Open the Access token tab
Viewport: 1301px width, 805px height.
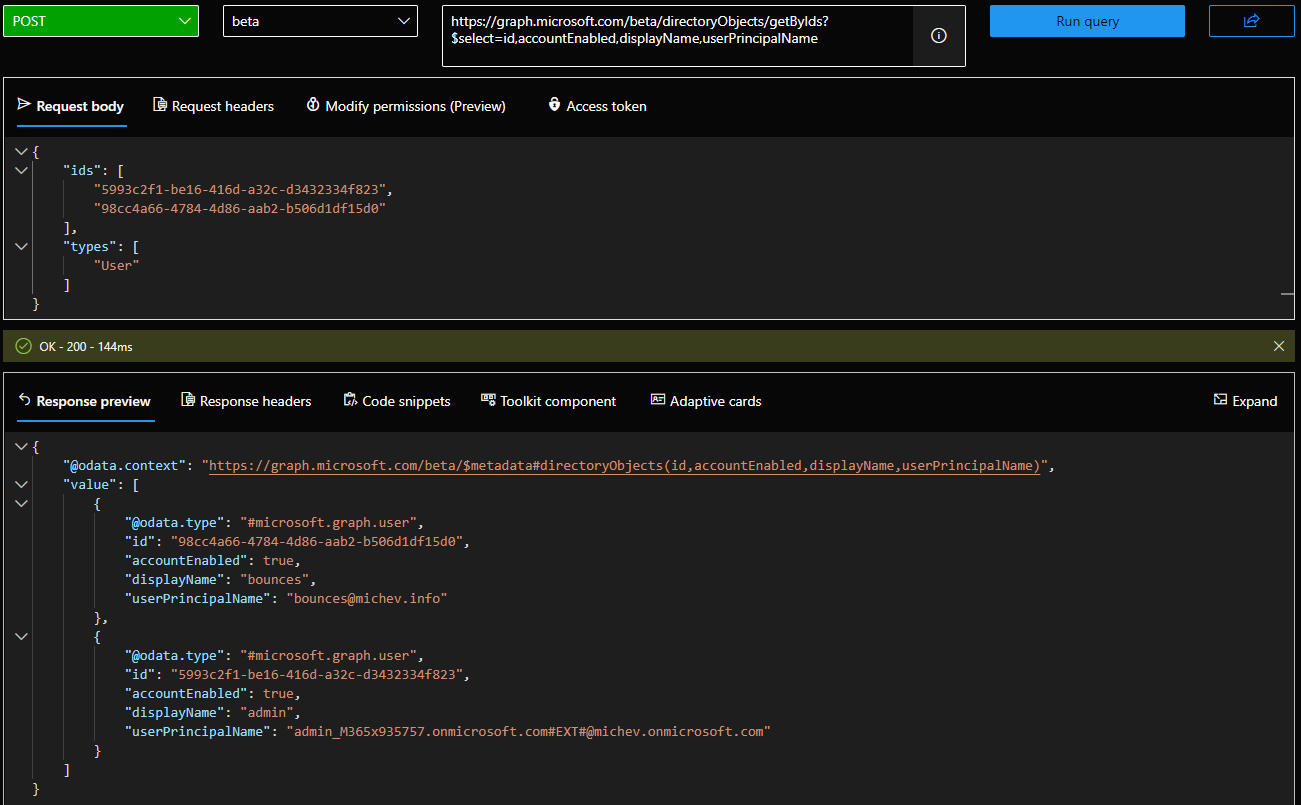(597, 106)
